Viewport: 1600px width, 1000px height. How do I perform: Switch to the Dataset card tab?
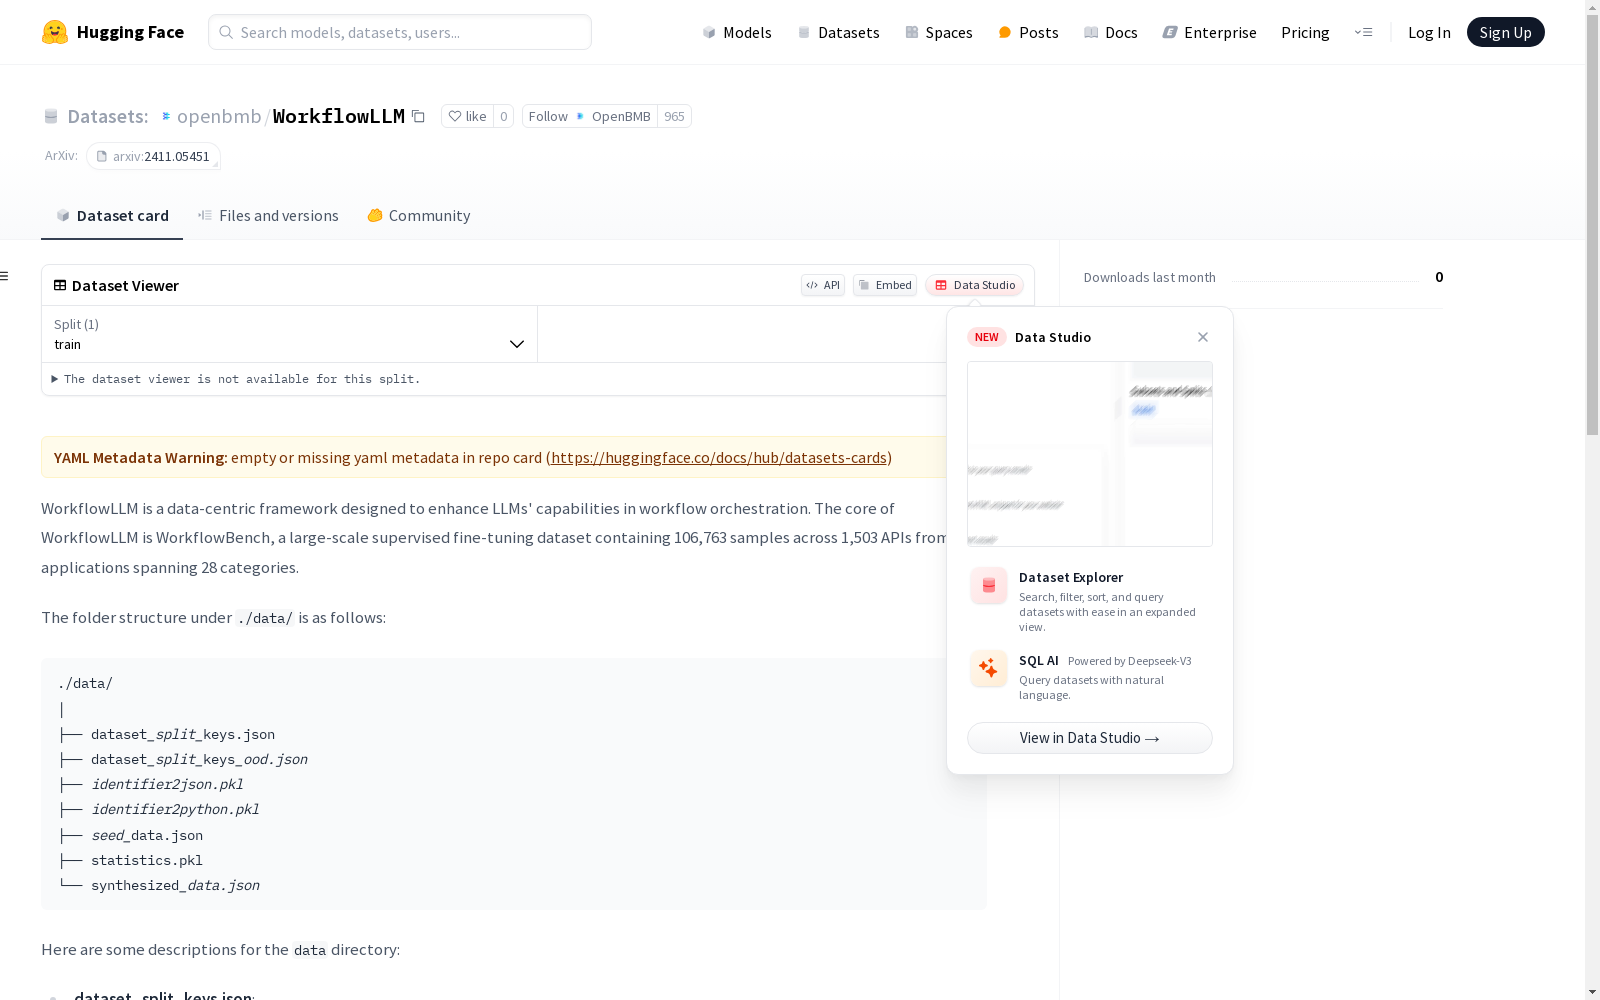[112, 216]
